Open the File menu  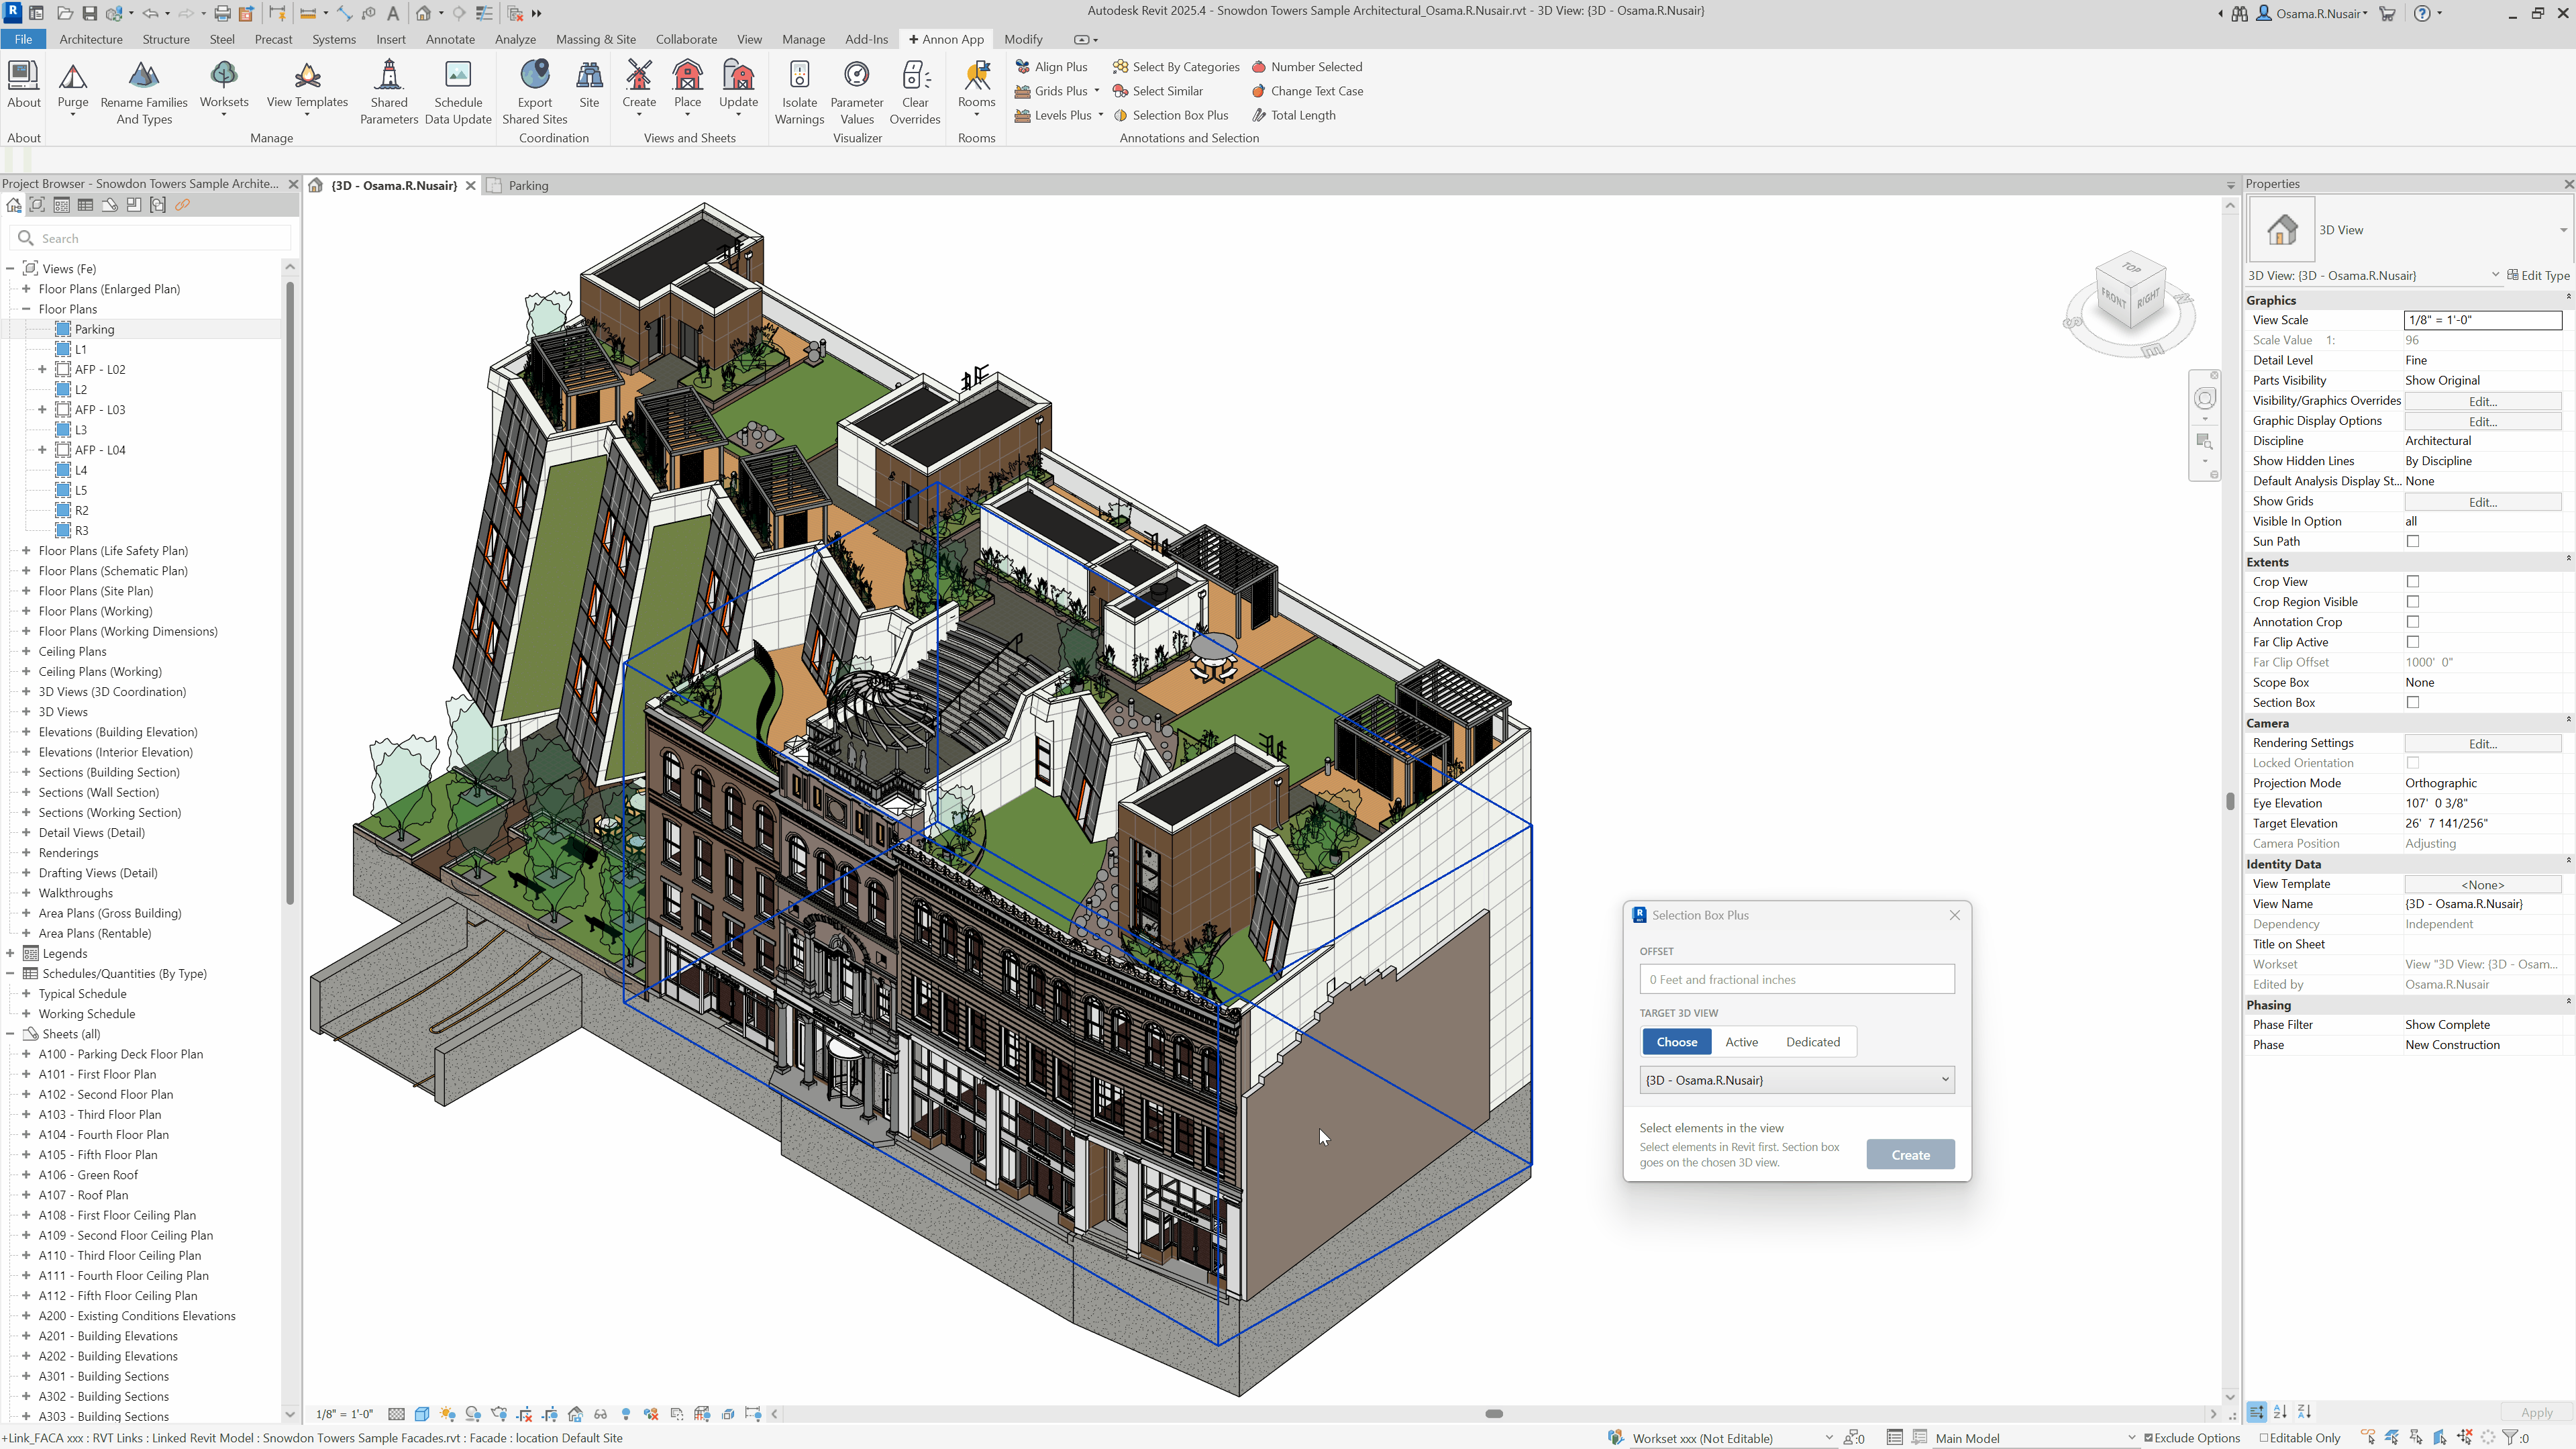pyautogui.click(x=23, y=39)
